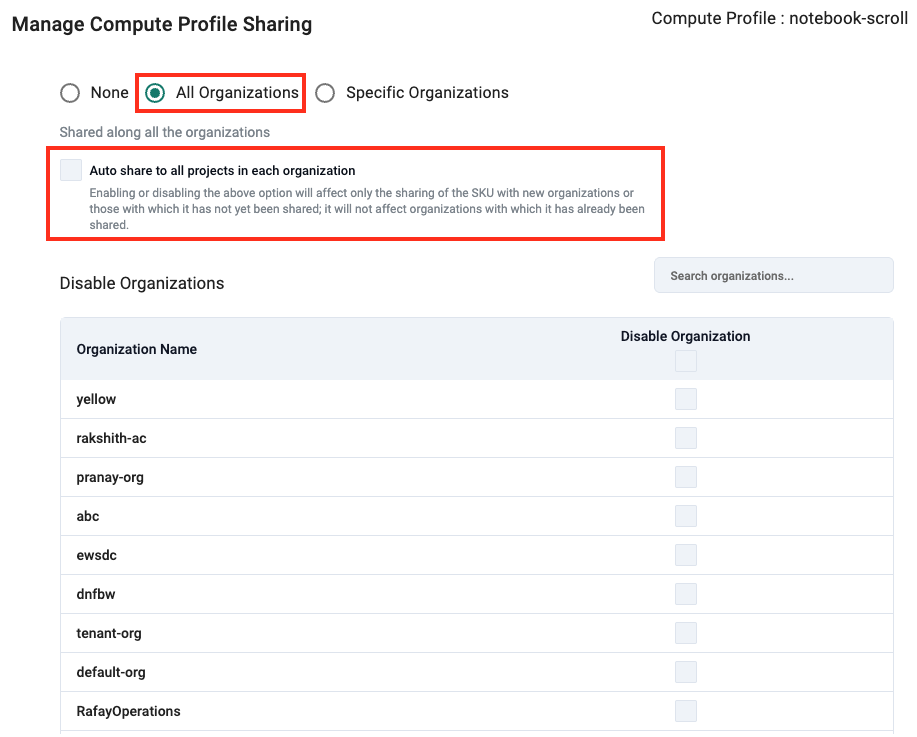Click the Organization Name column header

[x=136, y=349]
